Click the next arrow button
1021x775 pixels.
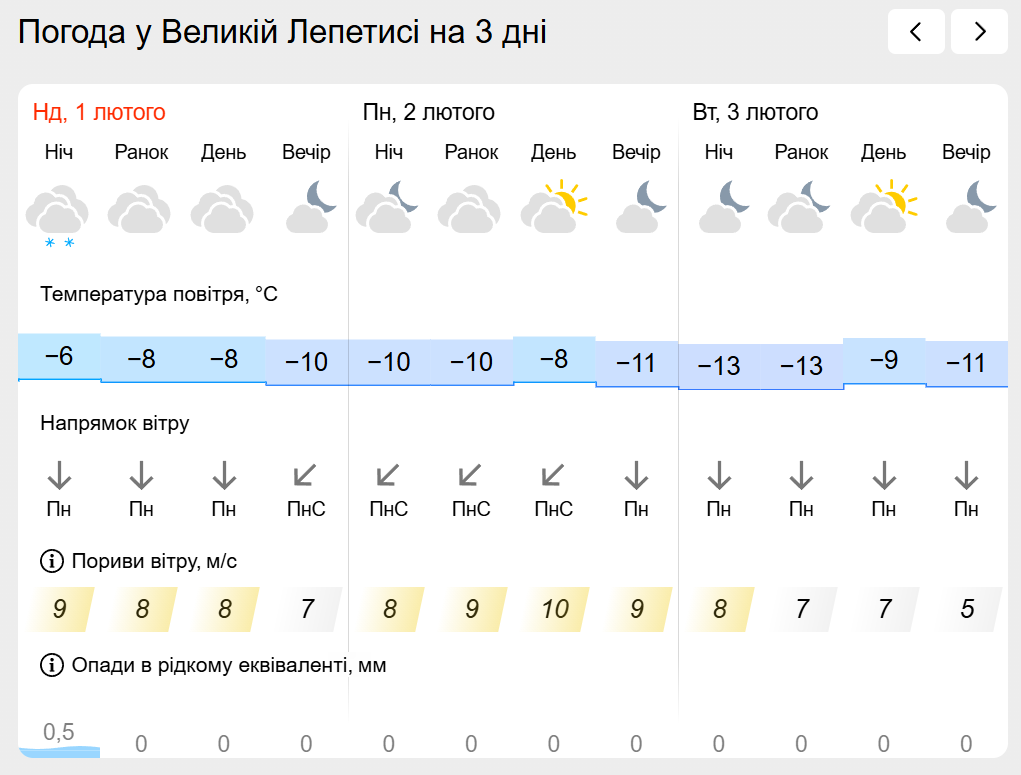click(x=979, y=32)
